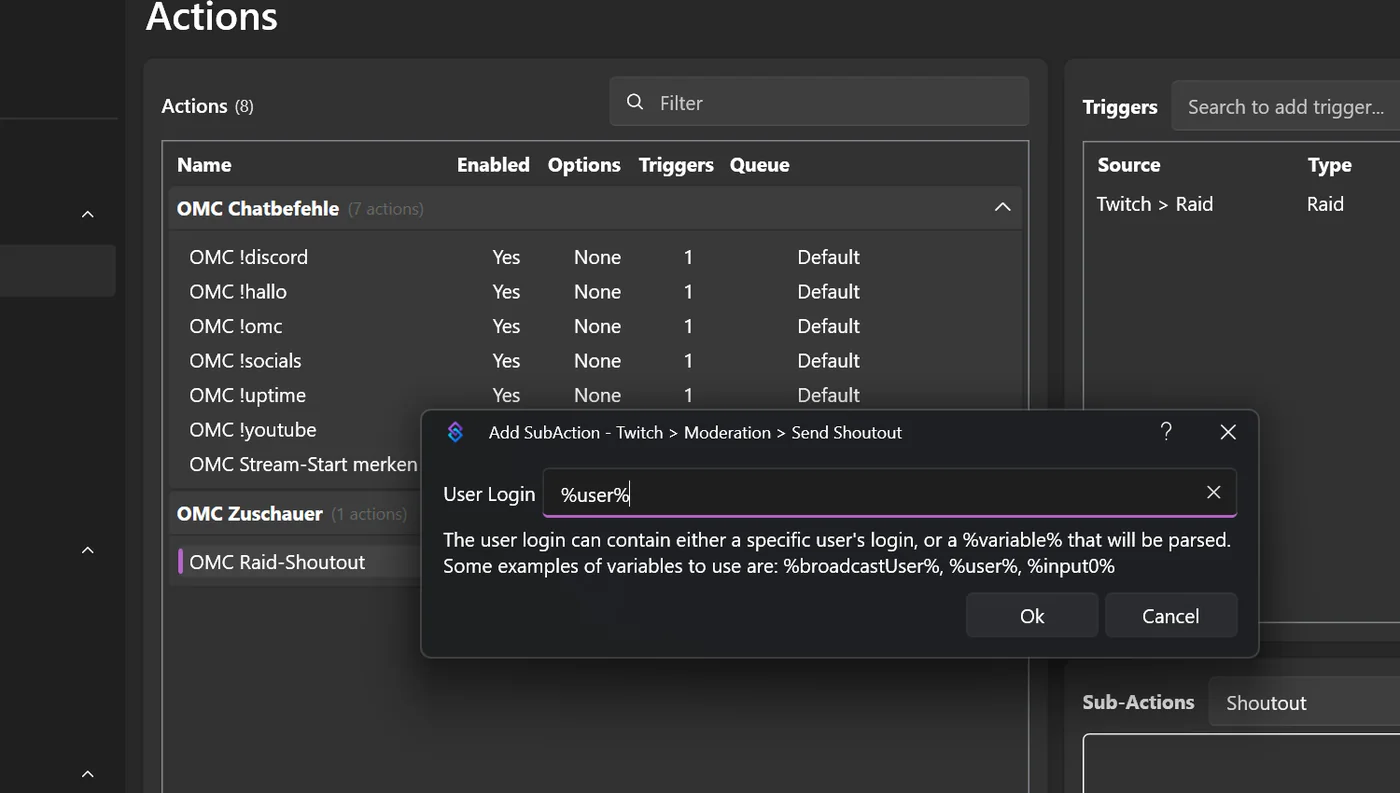The height and width of the screenshot is (793, 1400).
Task: Select the OMC Zuschauer group header
Action: [x=294, y=514]
